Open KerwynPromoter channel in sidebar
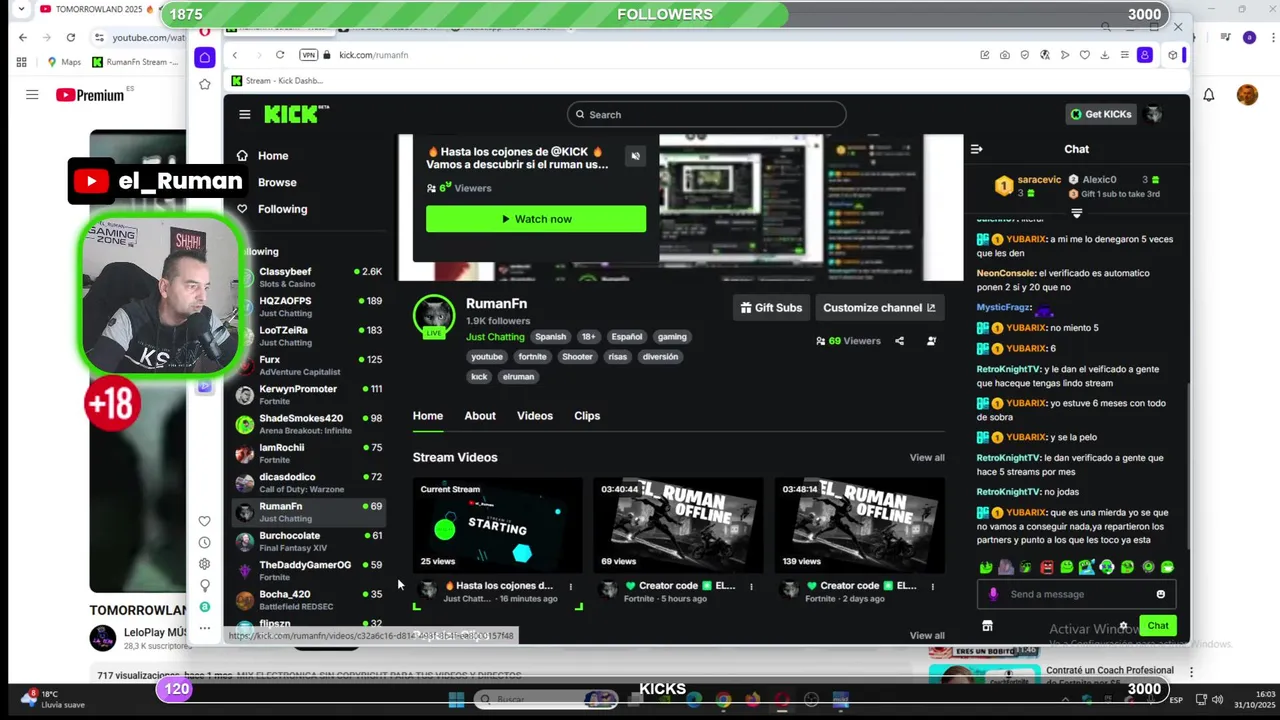Image resolution: width=1280 pixels, height=720 pixels. (309, 394)
